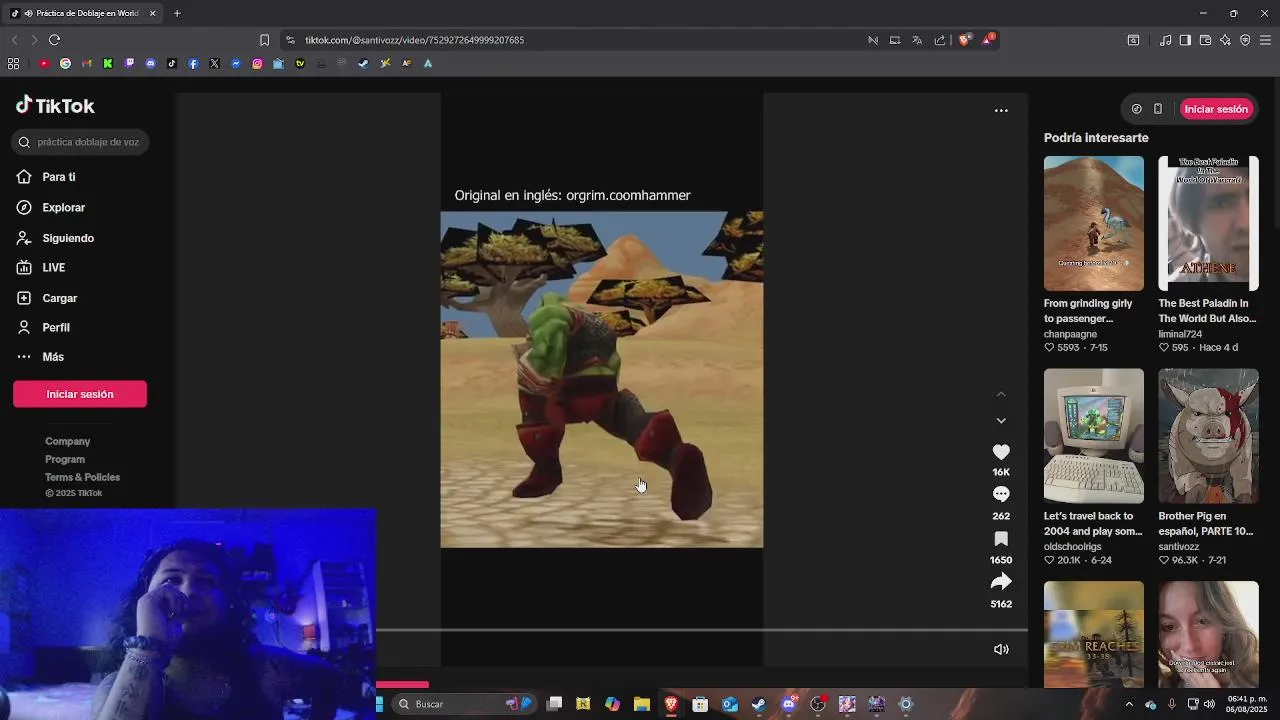Click the Windows taskbar Buscar search box
The image size is (1280, 720).
tap(463, 704)
